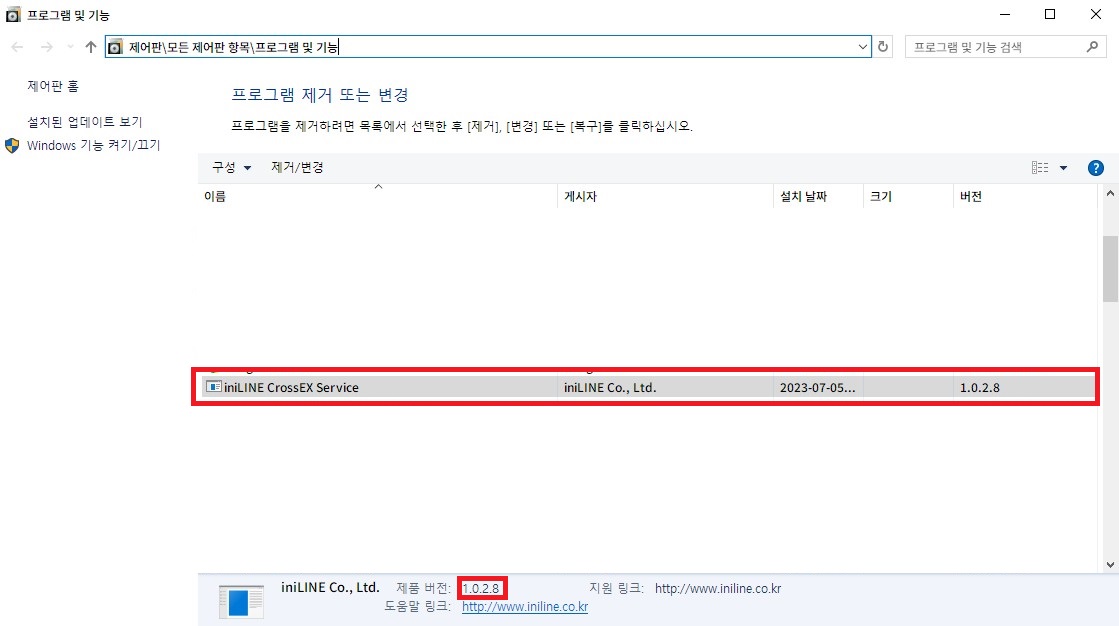Click the scroll up arrow of list
Screen dimensions: 1119x626
click(1110, 193)
